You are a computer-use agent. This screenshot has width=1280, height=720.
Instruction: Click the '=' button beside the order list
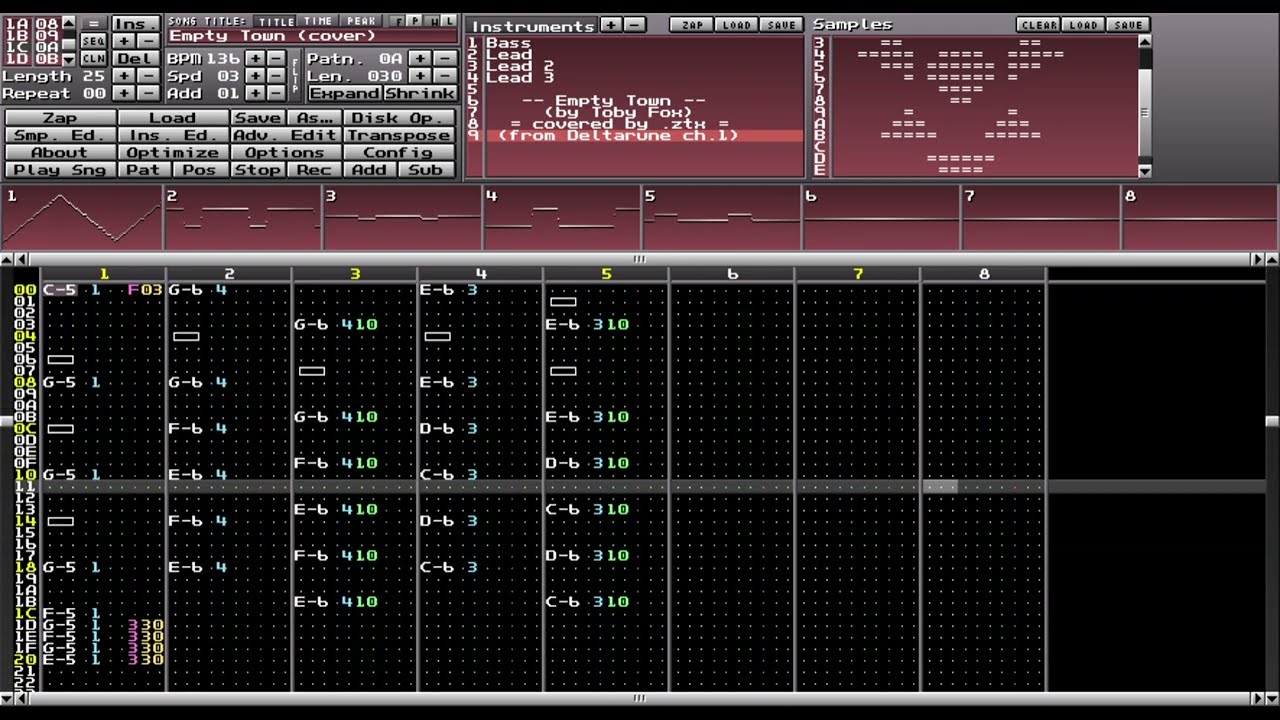93,23
